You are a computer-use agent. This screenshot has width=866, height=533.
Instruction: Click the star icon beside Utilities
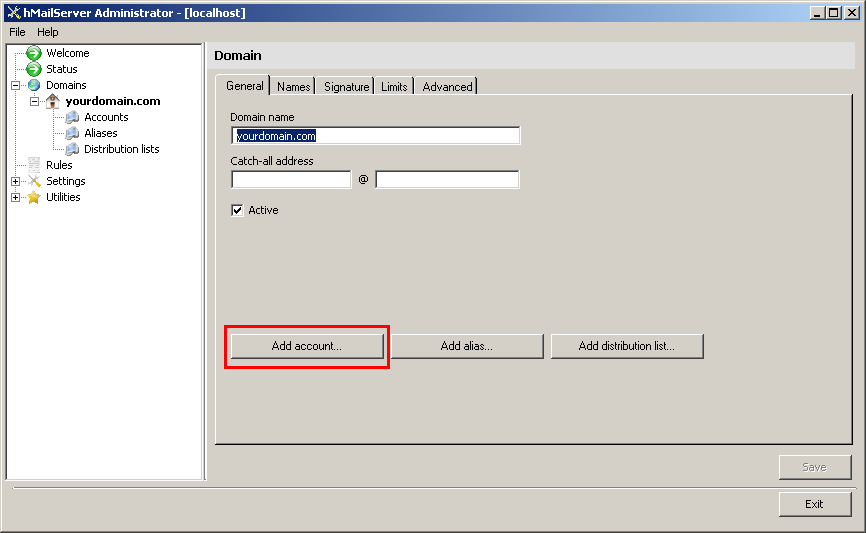[34, 197]
